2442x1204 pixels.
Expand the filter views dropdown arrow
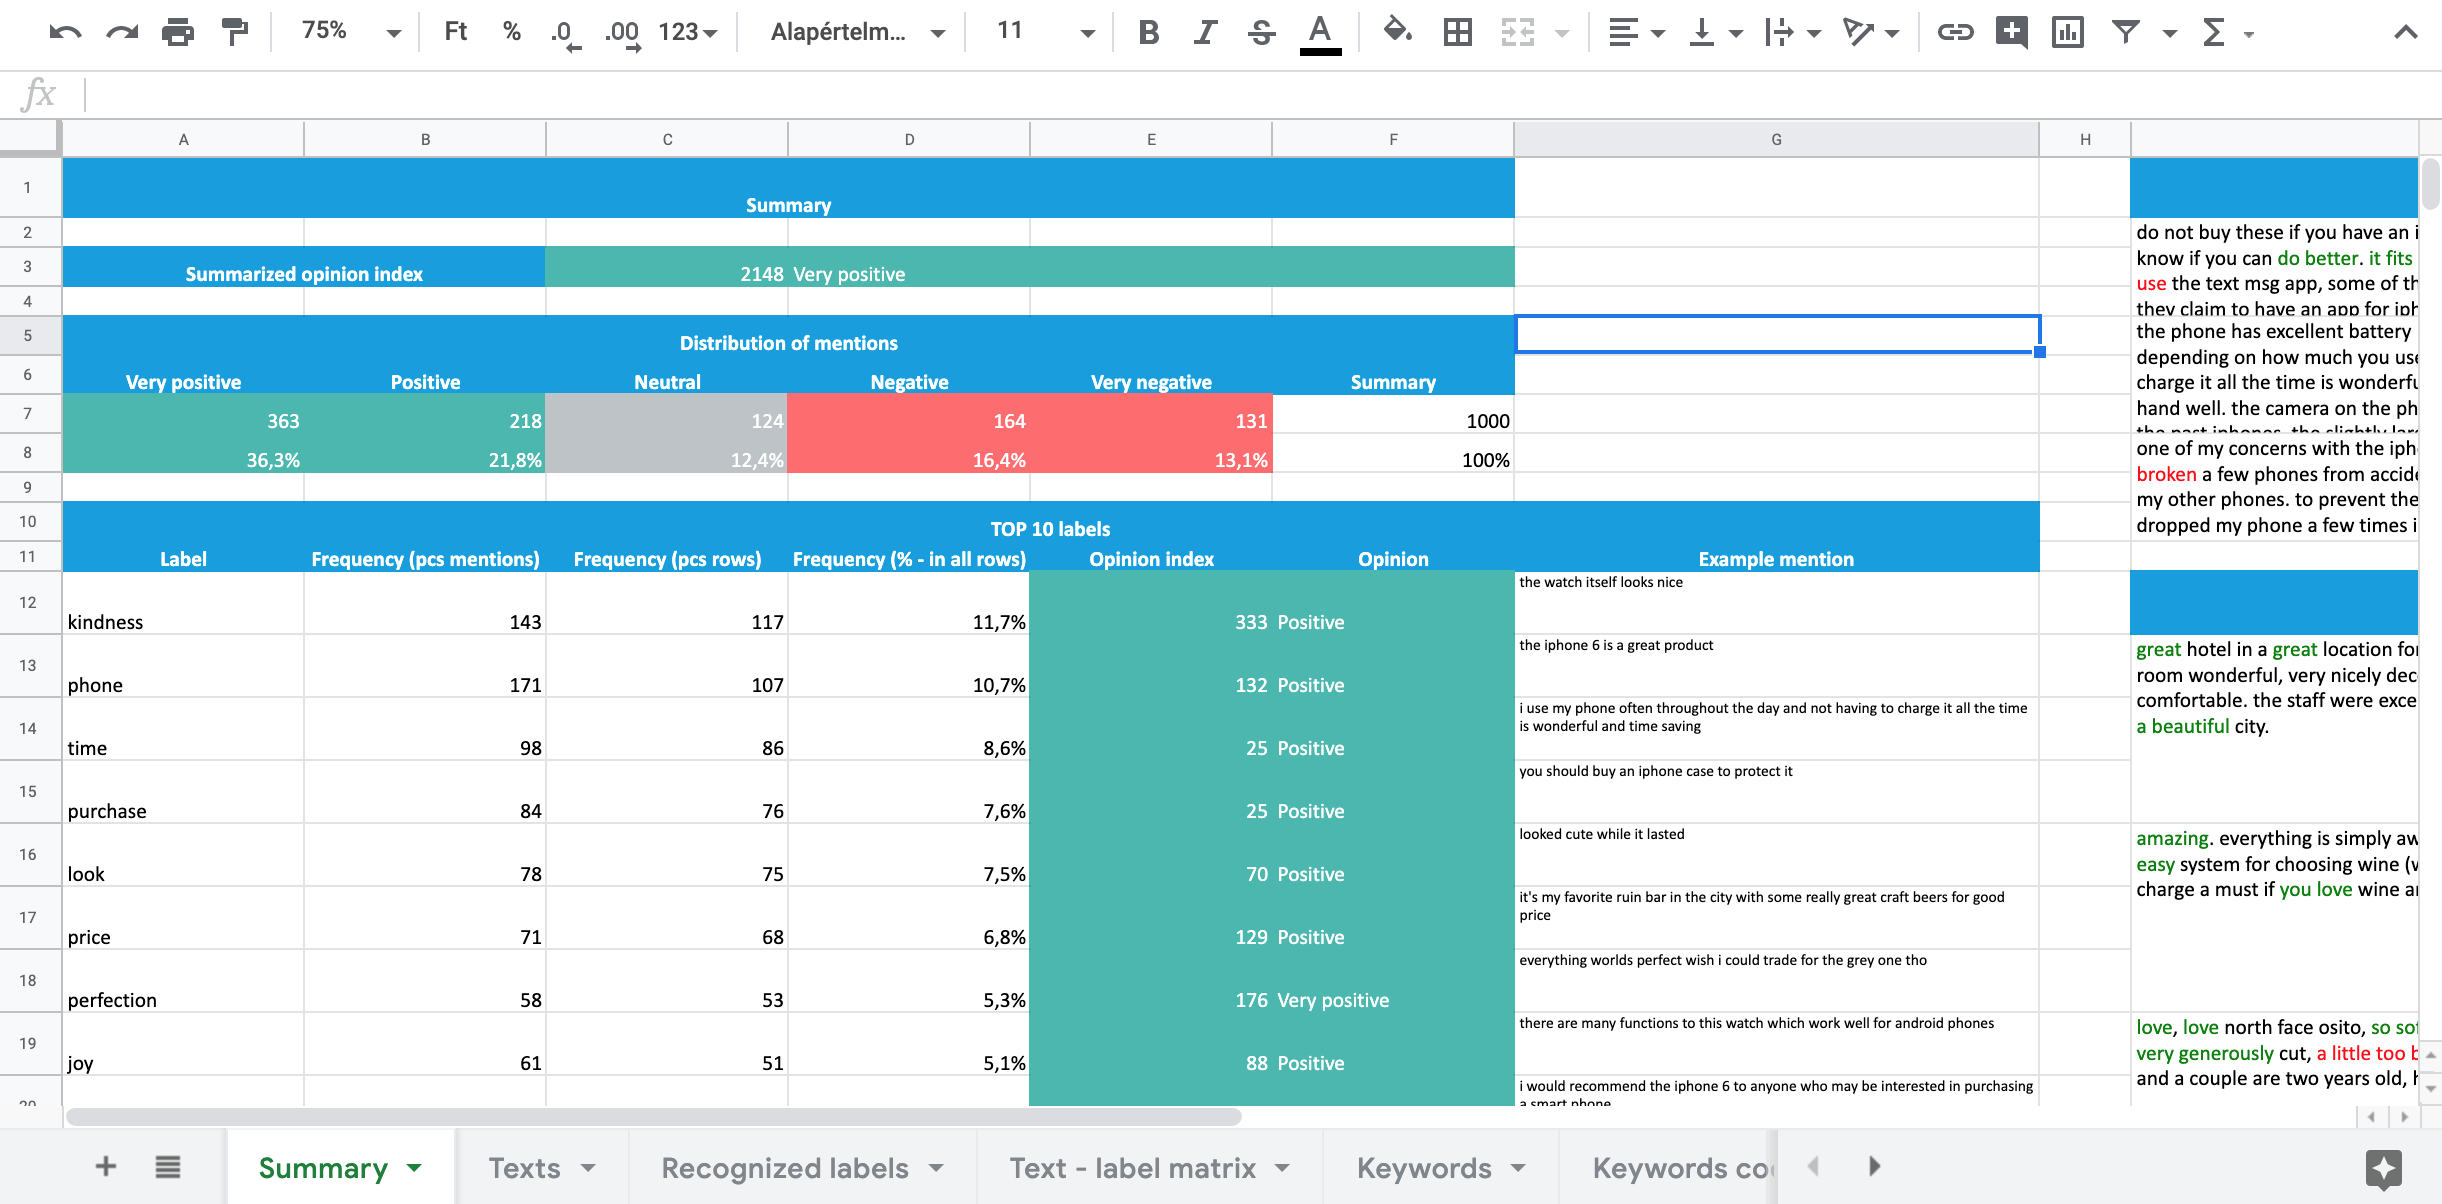pyautogui.click(x=2169, y=34)
